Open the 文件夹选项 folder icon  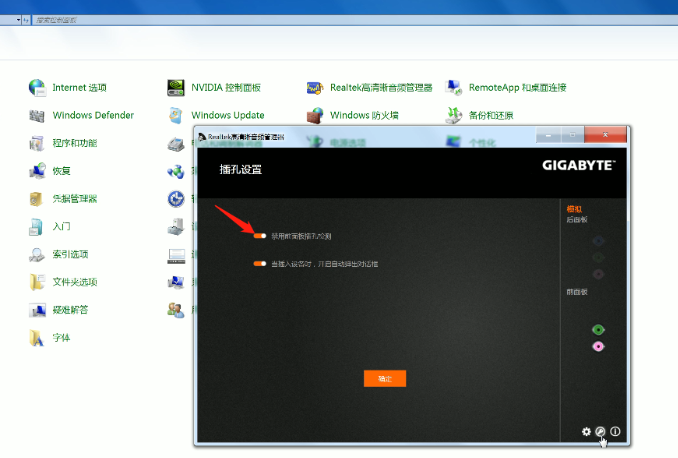tap(37, 282)
